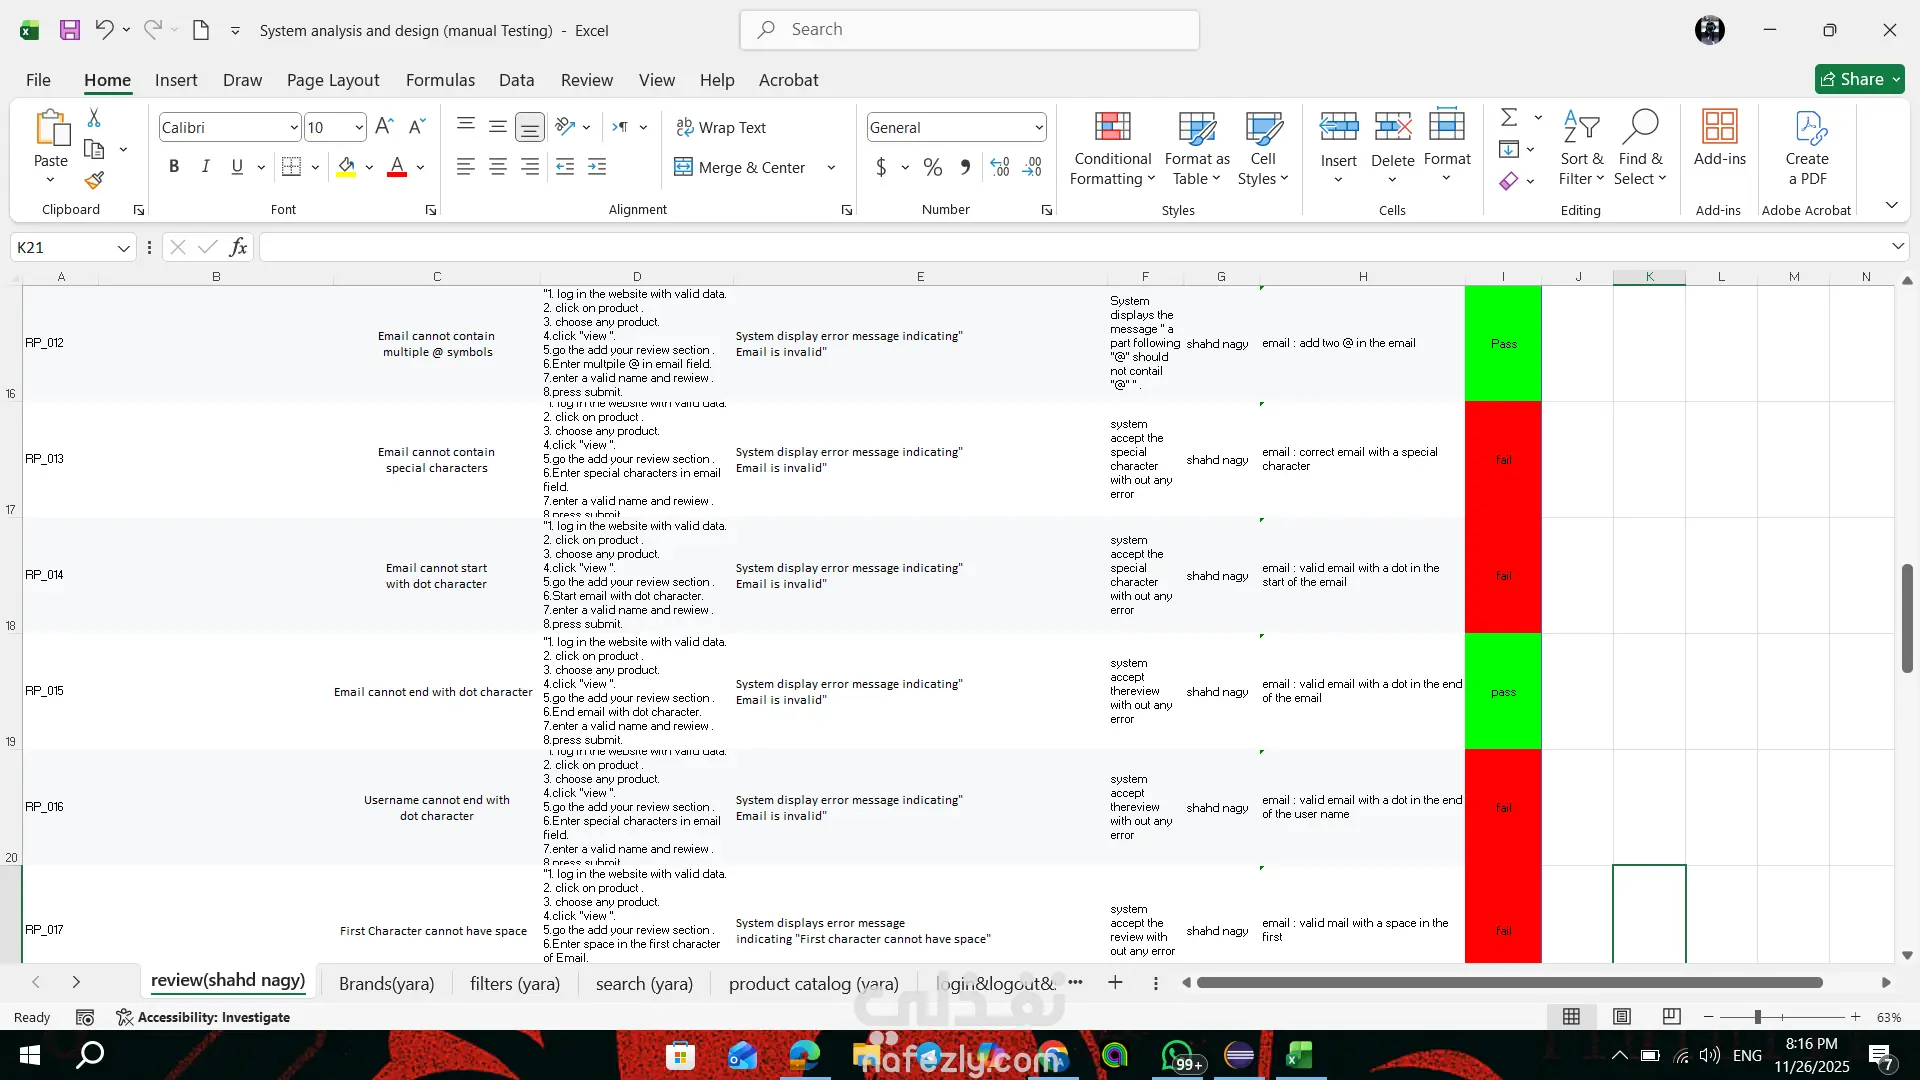1920x1080 pixels.
Task: Expand the font name dropdown (Calibri)
Action: point(293,127)
